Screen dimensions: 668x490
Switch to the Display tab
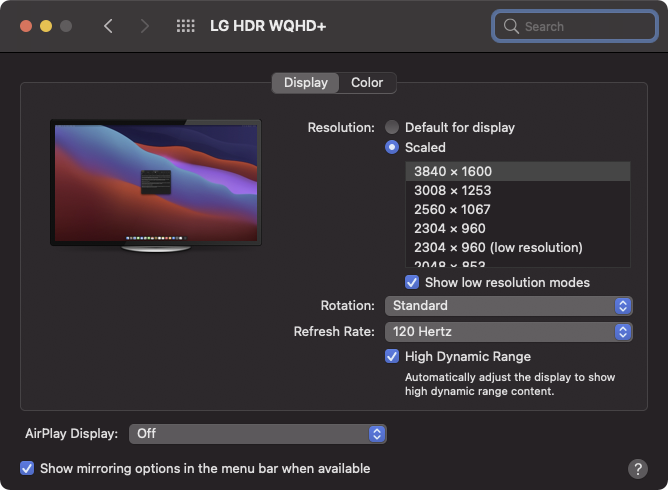coord(305,83)
